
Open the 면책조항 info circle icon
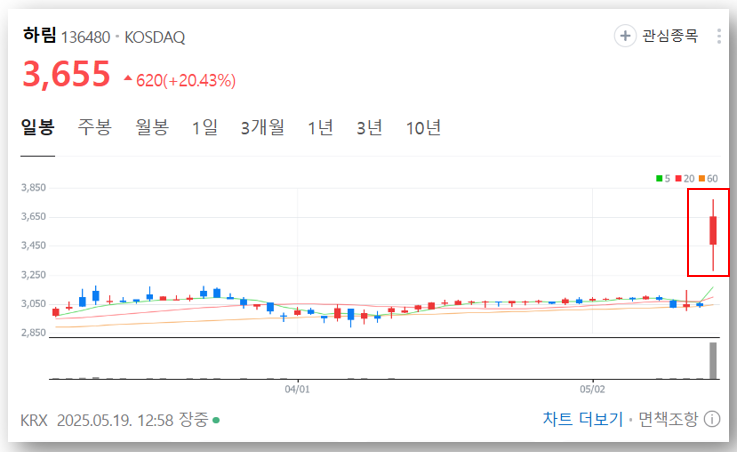coord(712,419)
